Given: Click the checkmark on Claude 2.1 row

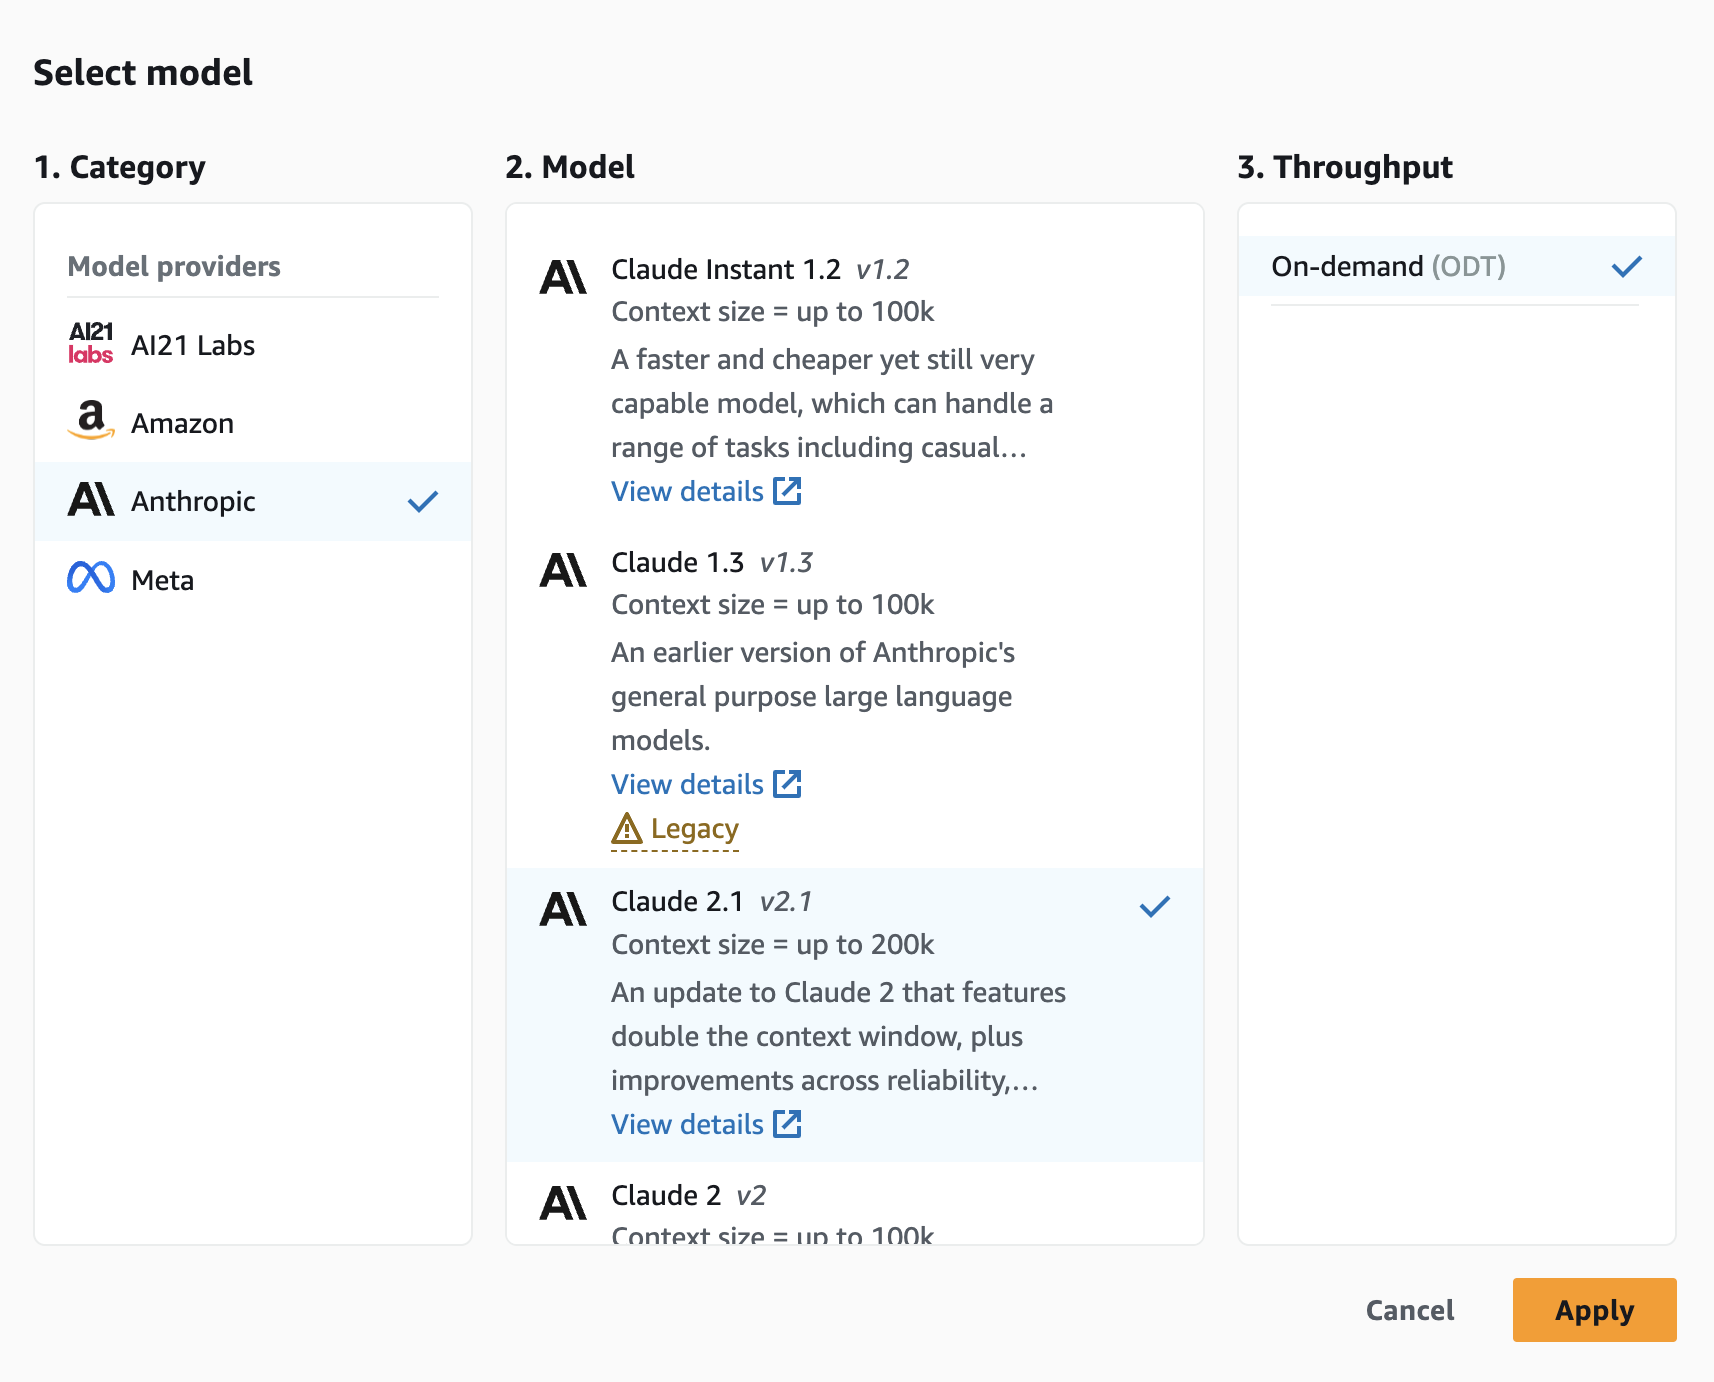Looking at the screenshot, I should 1155,907.
